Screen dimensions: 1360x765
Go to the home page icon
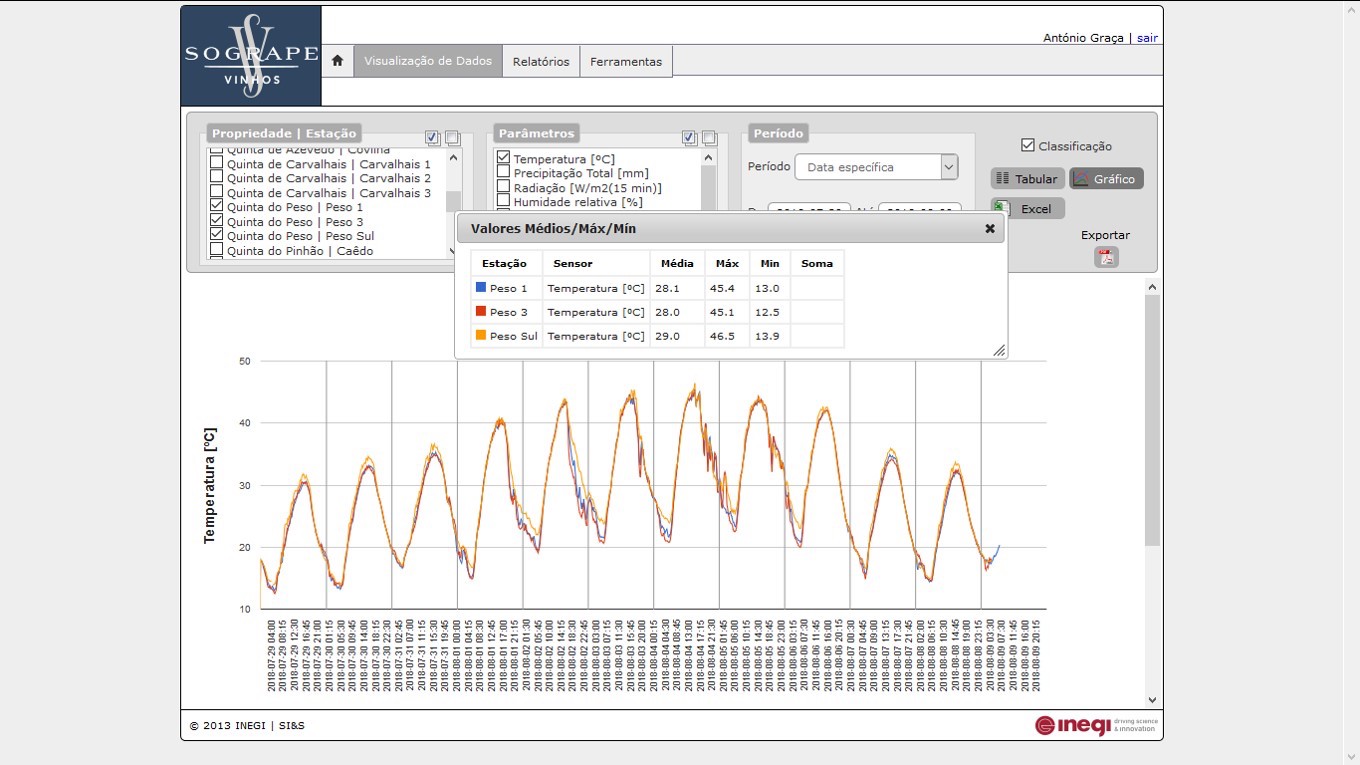click(x=337, y=61)
